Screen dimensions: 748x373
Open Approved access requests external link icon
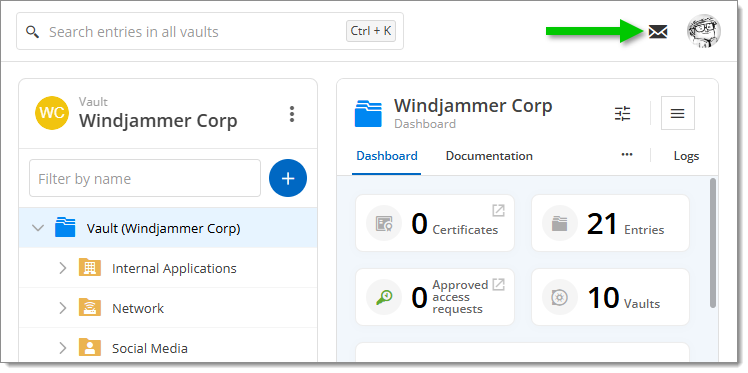[499, 284]
